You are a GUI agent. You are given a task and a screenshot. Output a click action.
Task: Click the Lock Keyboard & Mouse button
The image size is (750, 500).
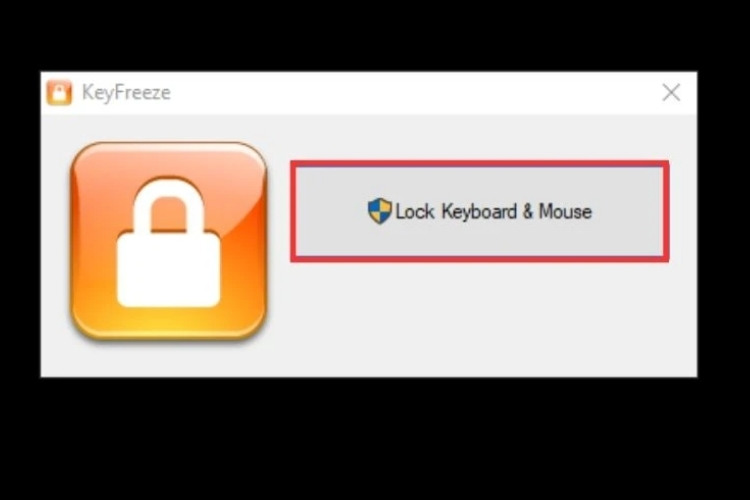479,211
